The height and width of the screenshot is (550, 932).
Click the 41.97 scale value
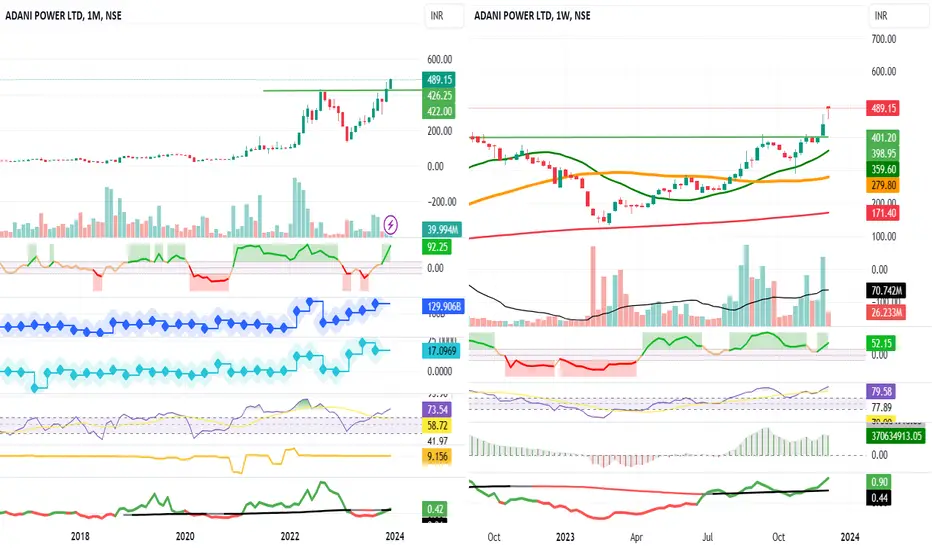pos(437,441)
